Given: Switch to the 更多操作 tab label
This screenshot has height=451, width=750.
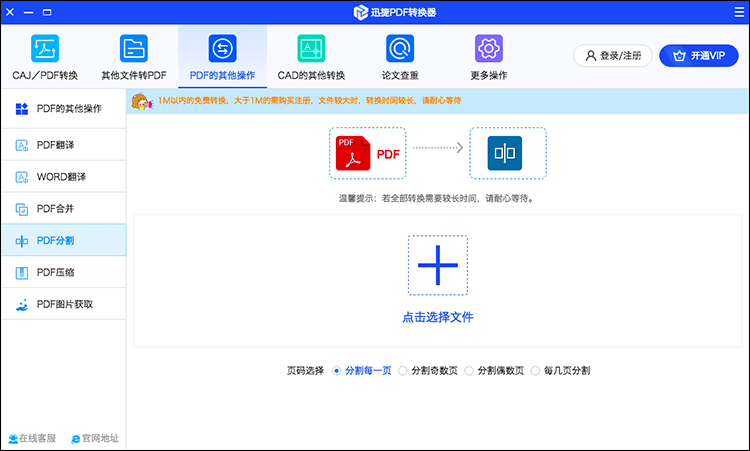Looking at the screenshot, I should click(x=489, y=76).
